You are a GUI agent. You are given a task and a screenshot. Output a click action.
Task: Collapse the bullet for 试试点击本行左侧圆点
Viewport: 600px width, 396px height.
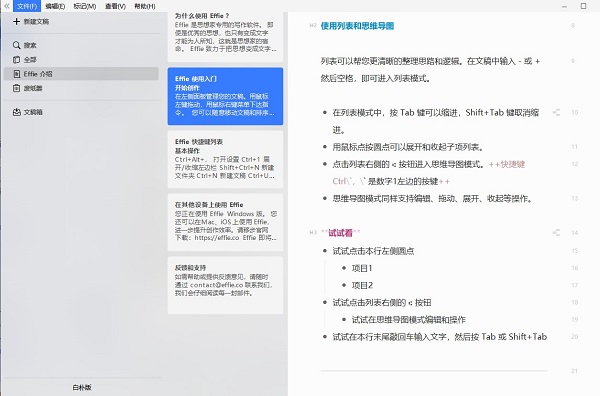(x=325, y=251)
